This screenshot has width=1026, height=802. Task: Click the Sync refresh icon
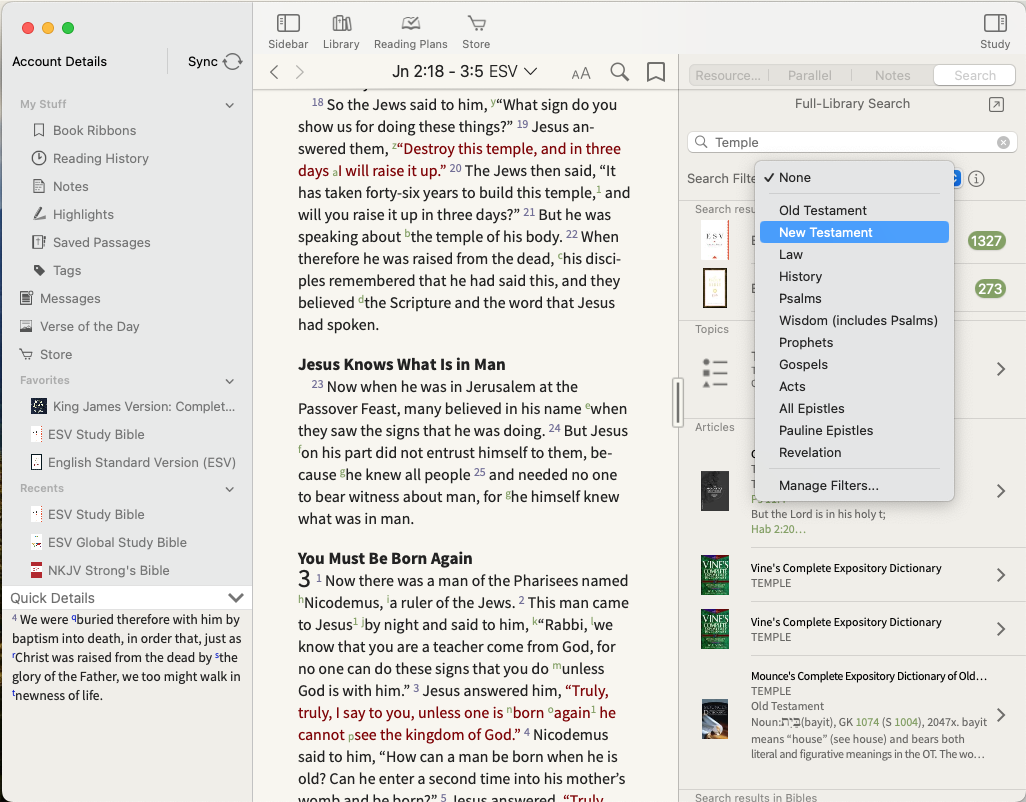click(233, 62)
